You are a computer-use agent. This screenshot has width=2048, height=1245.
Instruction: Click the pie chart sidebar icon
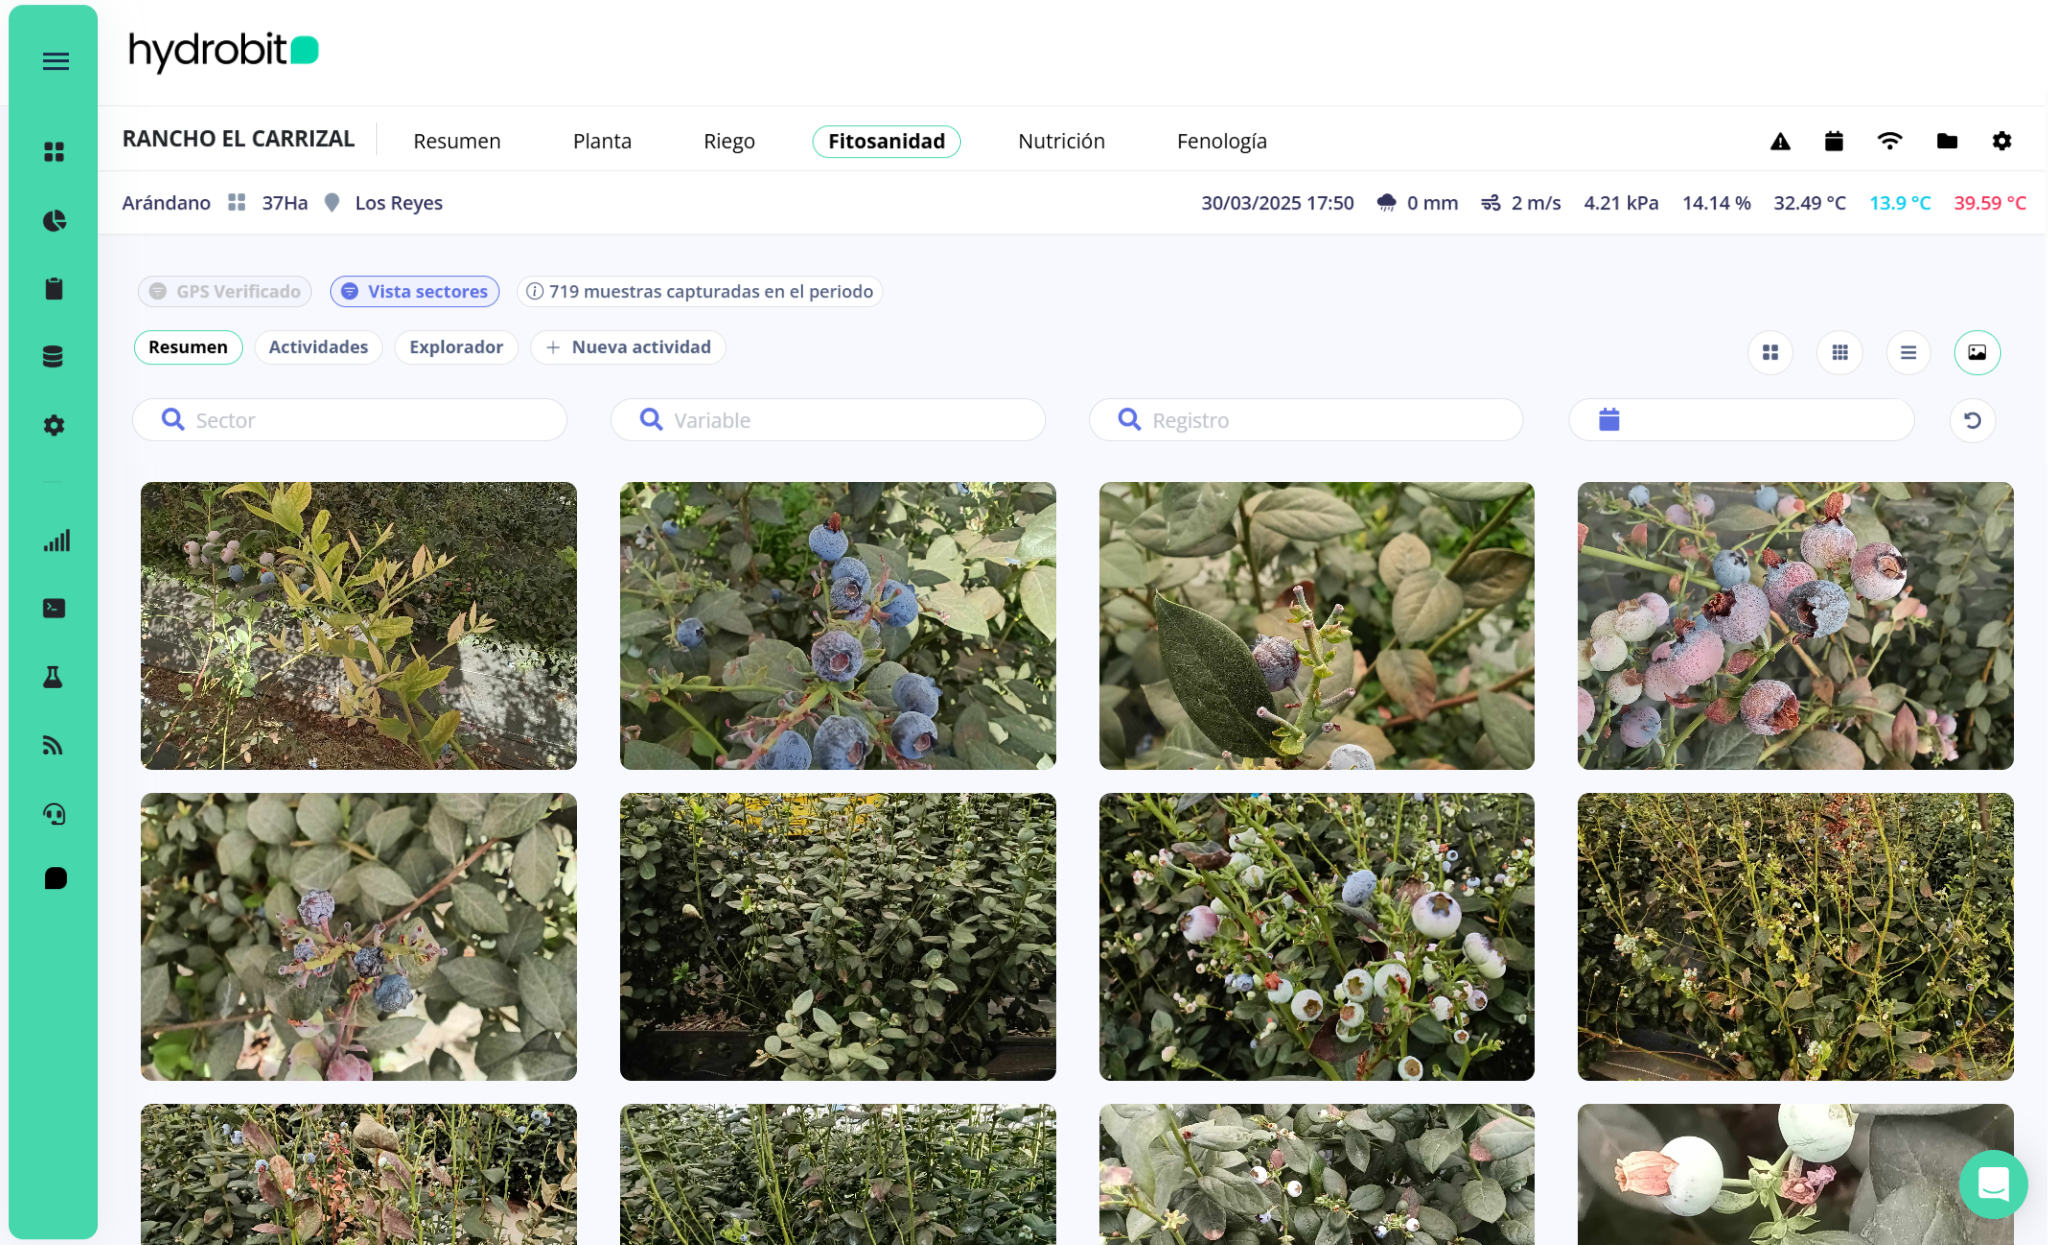click(x=54, y=220)
